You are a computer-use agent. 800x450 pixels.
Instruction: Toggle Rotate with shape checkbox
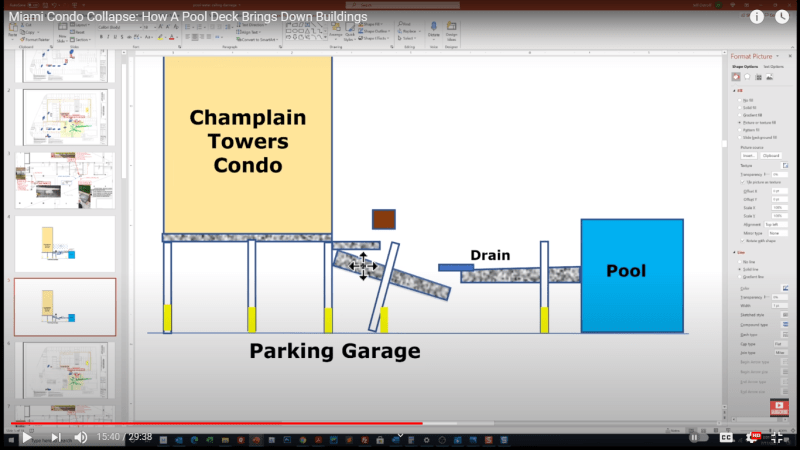click(x=743, y=241)
